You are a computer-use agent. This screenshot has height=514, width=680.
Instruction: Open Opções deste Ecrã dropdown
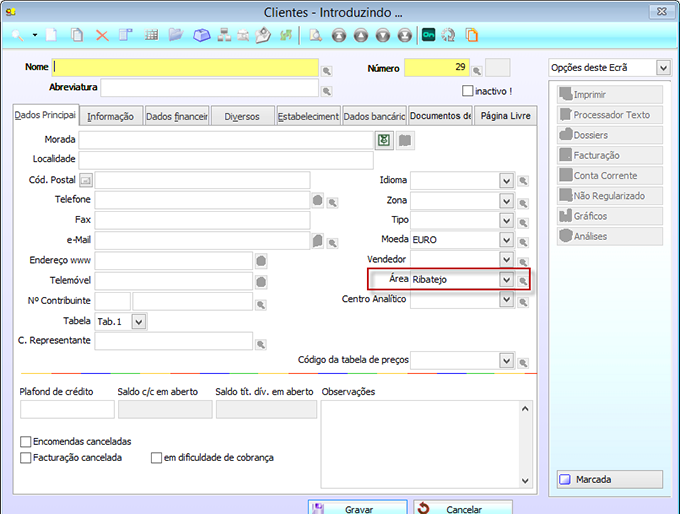click(x=663, y=68)
